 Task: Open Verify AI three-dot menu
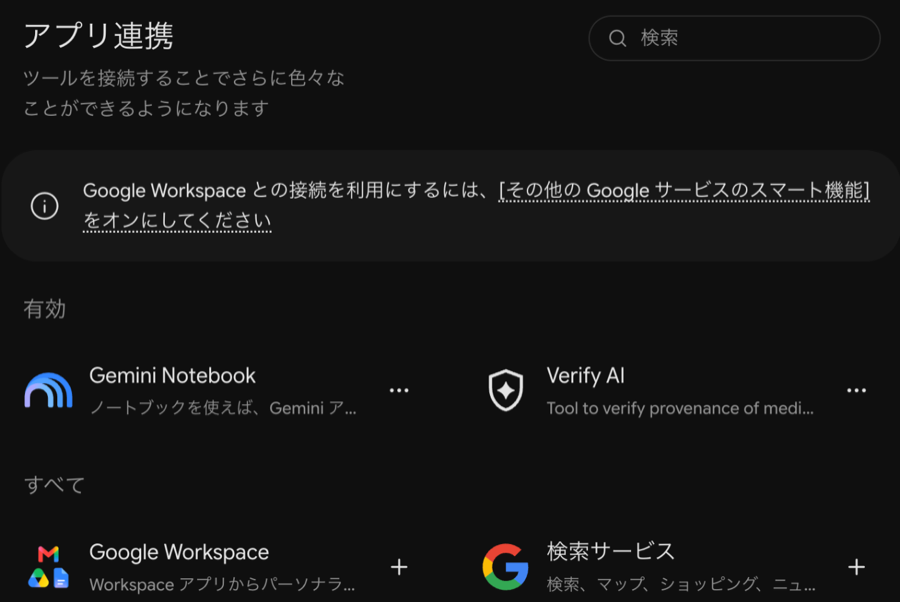pyautogui.click(x=856, y=390)
